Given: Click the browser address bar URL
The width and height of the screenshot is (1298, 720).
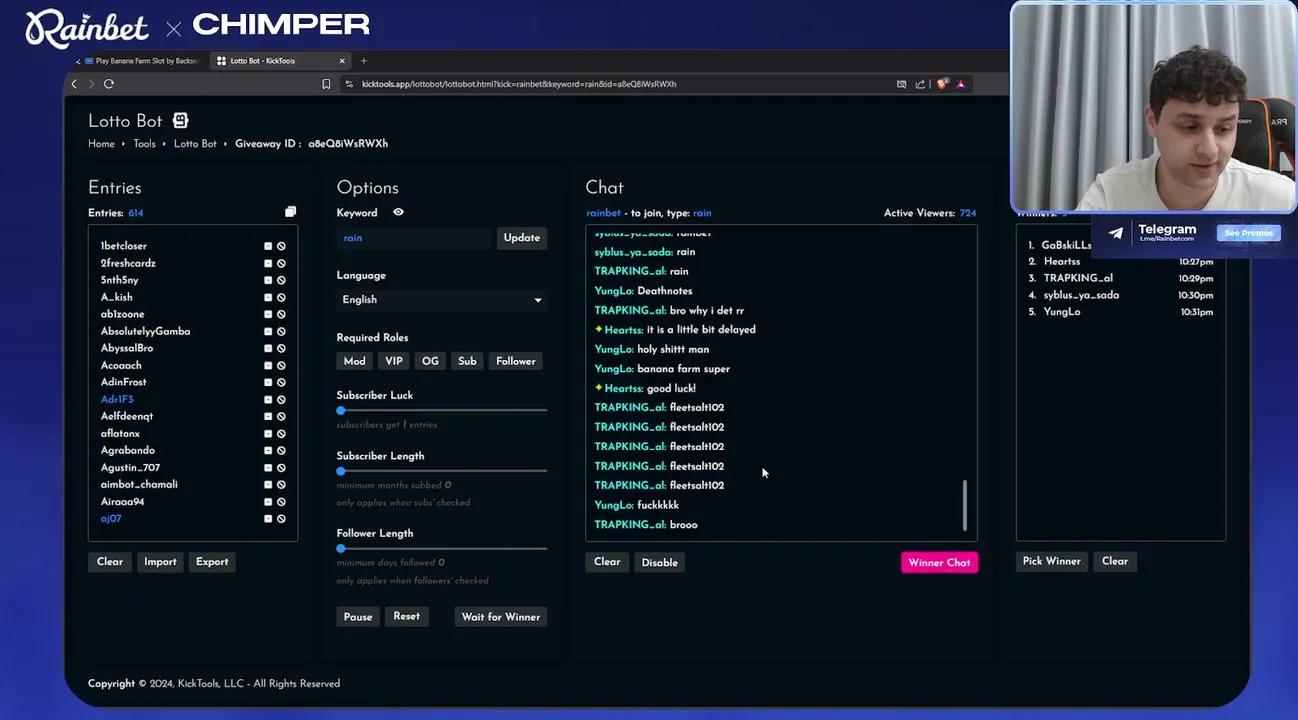Looking at the screenshot, I should coord(519,84).
